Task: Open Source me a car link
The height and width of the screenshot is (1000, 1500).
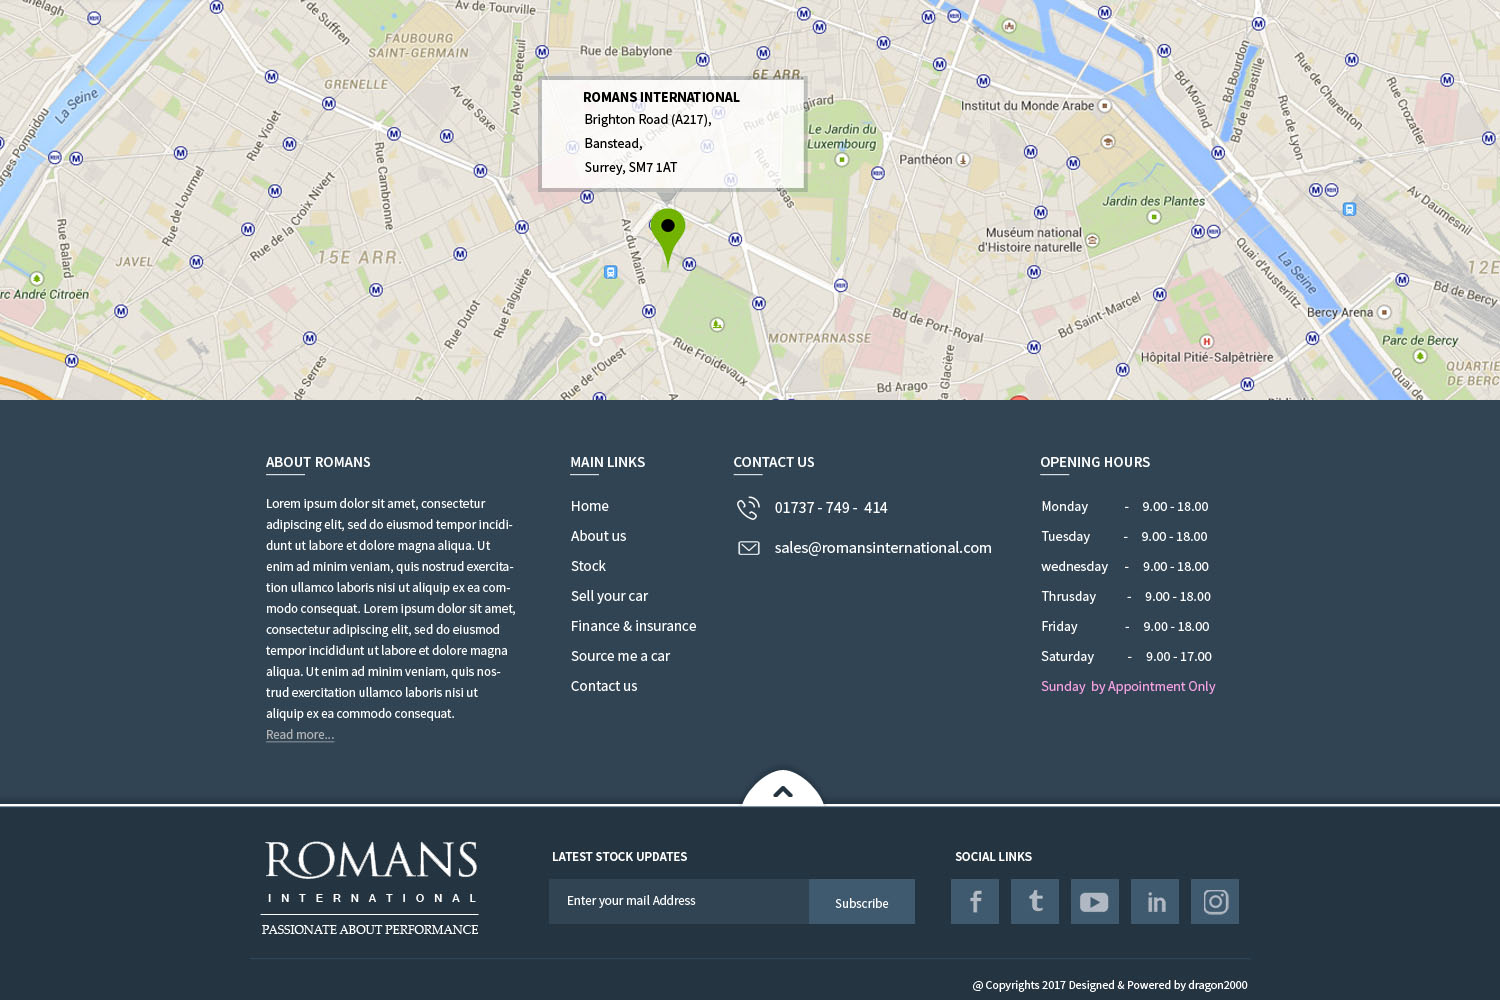Action: click(620, 656)
